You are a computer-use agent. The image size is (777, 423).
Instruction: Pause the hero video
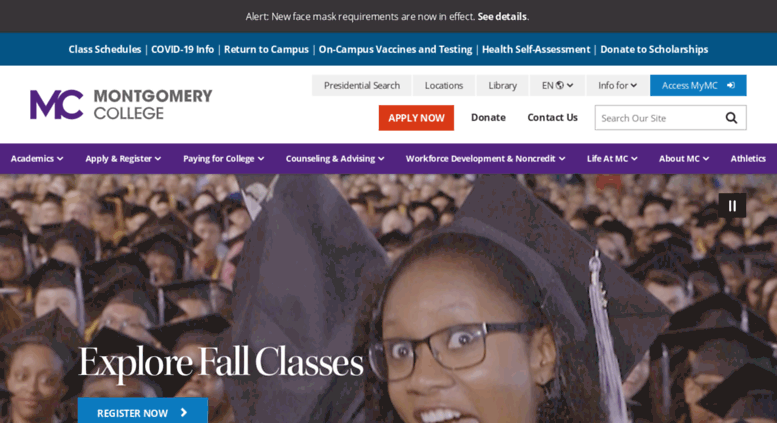732,206
